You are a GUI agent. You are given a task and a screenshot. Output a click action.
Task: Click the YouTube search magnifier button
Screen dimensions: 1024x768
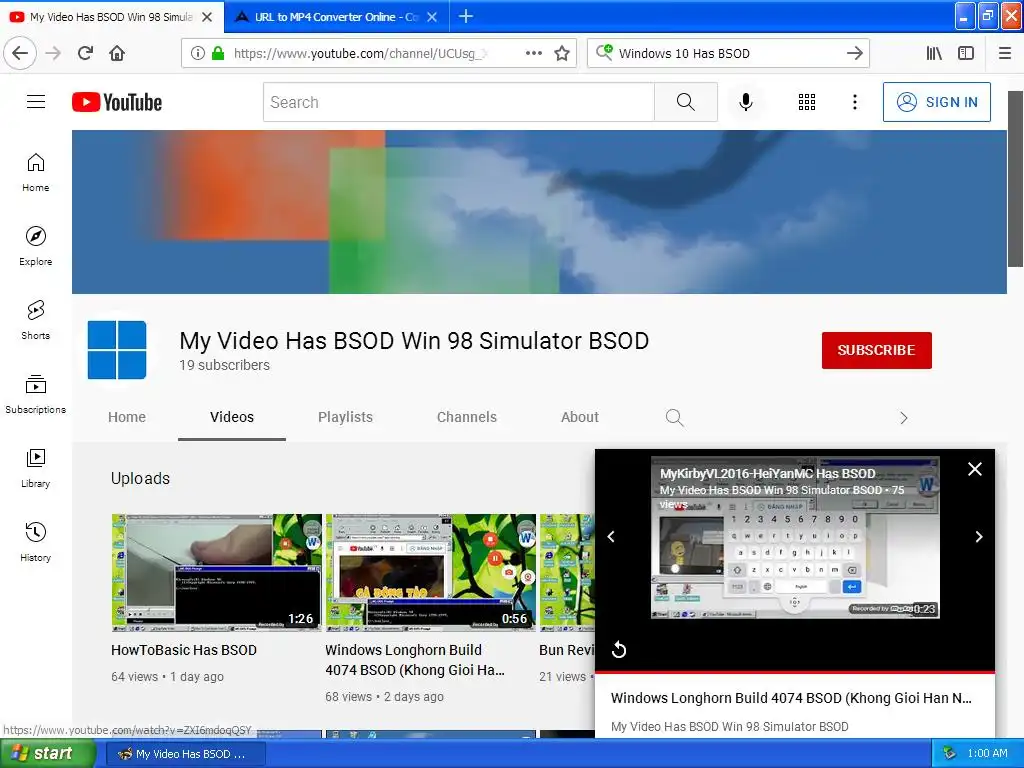click(686, 102)
